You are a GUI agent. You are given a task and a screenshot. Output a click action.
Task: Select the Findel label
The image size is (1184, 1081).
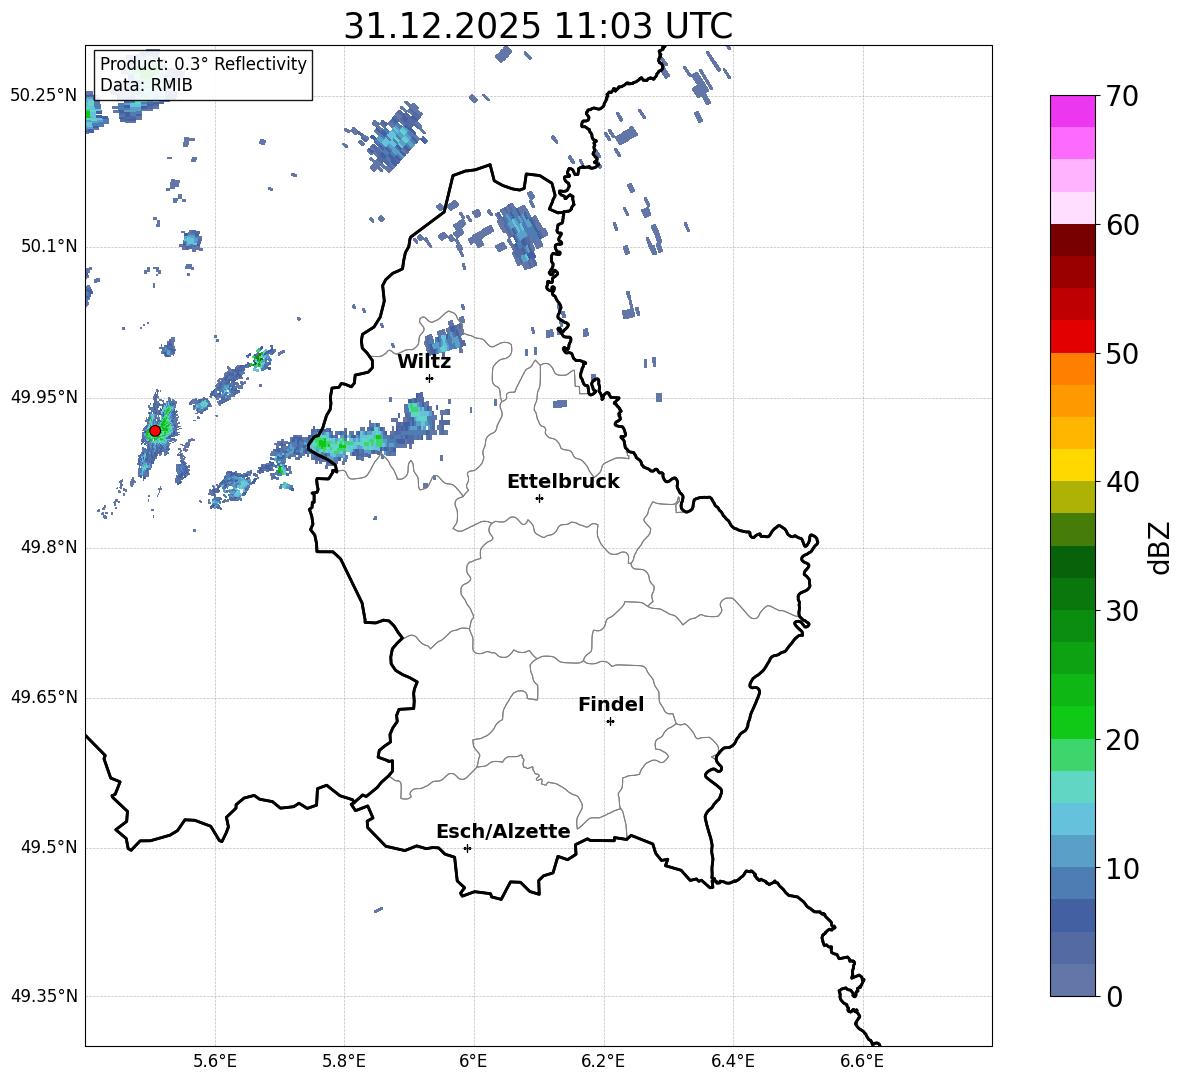coord(611,704)
